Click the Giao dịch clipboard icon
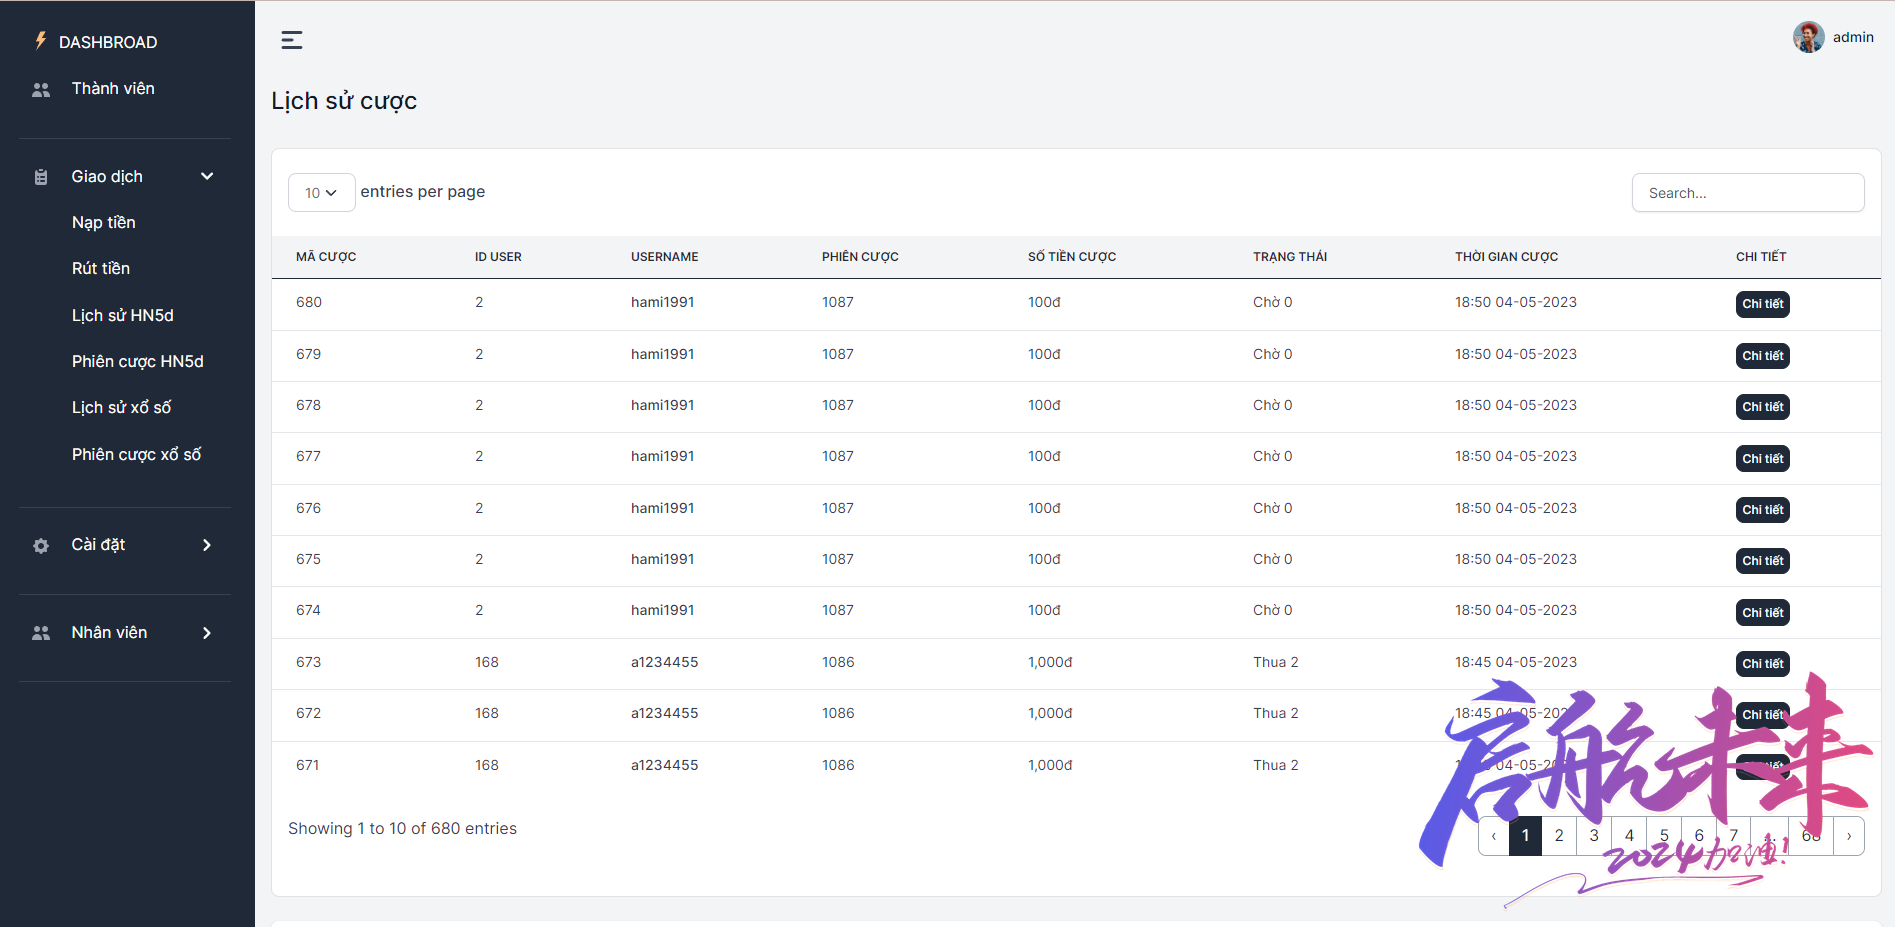This screenshot has width=1895, height=927. click(x=41, y=177)
